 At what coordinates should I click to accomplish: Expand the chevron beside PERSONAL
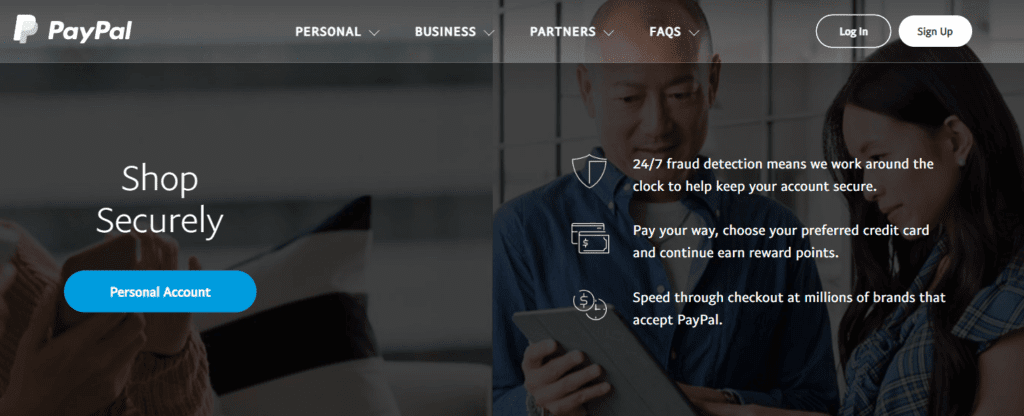click(374, 32)
